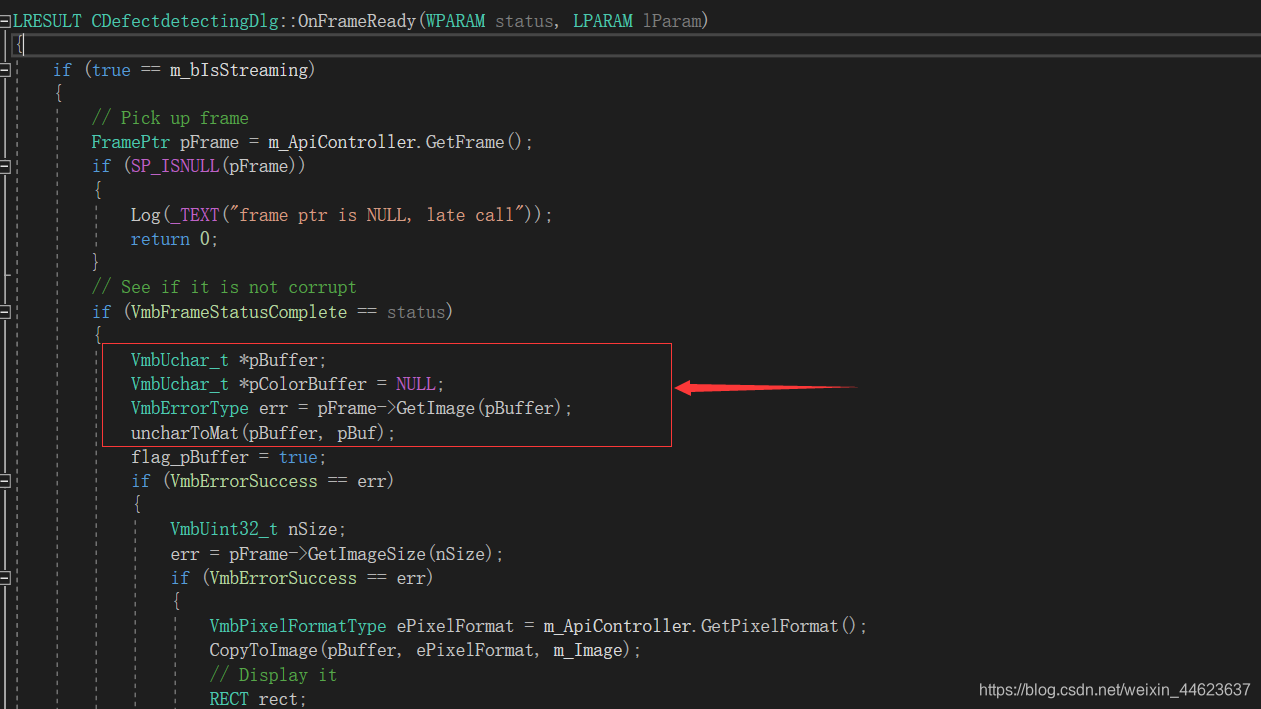
Task: Collapse the 'if (VmbFrameStatusComplete == status)' block
Action: tap(5, 313)
